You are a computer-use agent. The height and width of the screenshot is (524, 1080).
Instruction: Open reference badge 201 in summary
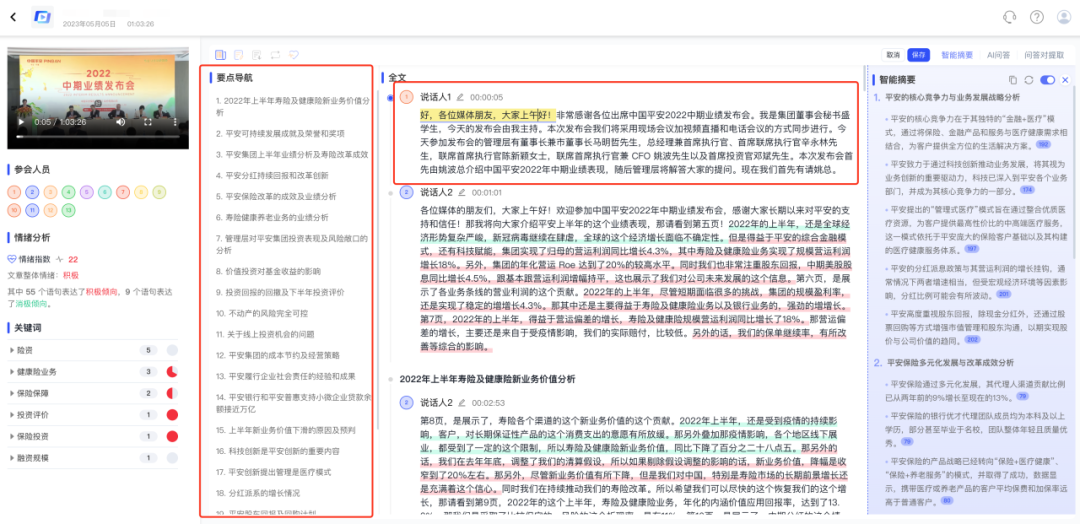click(x=1004, y=294)
